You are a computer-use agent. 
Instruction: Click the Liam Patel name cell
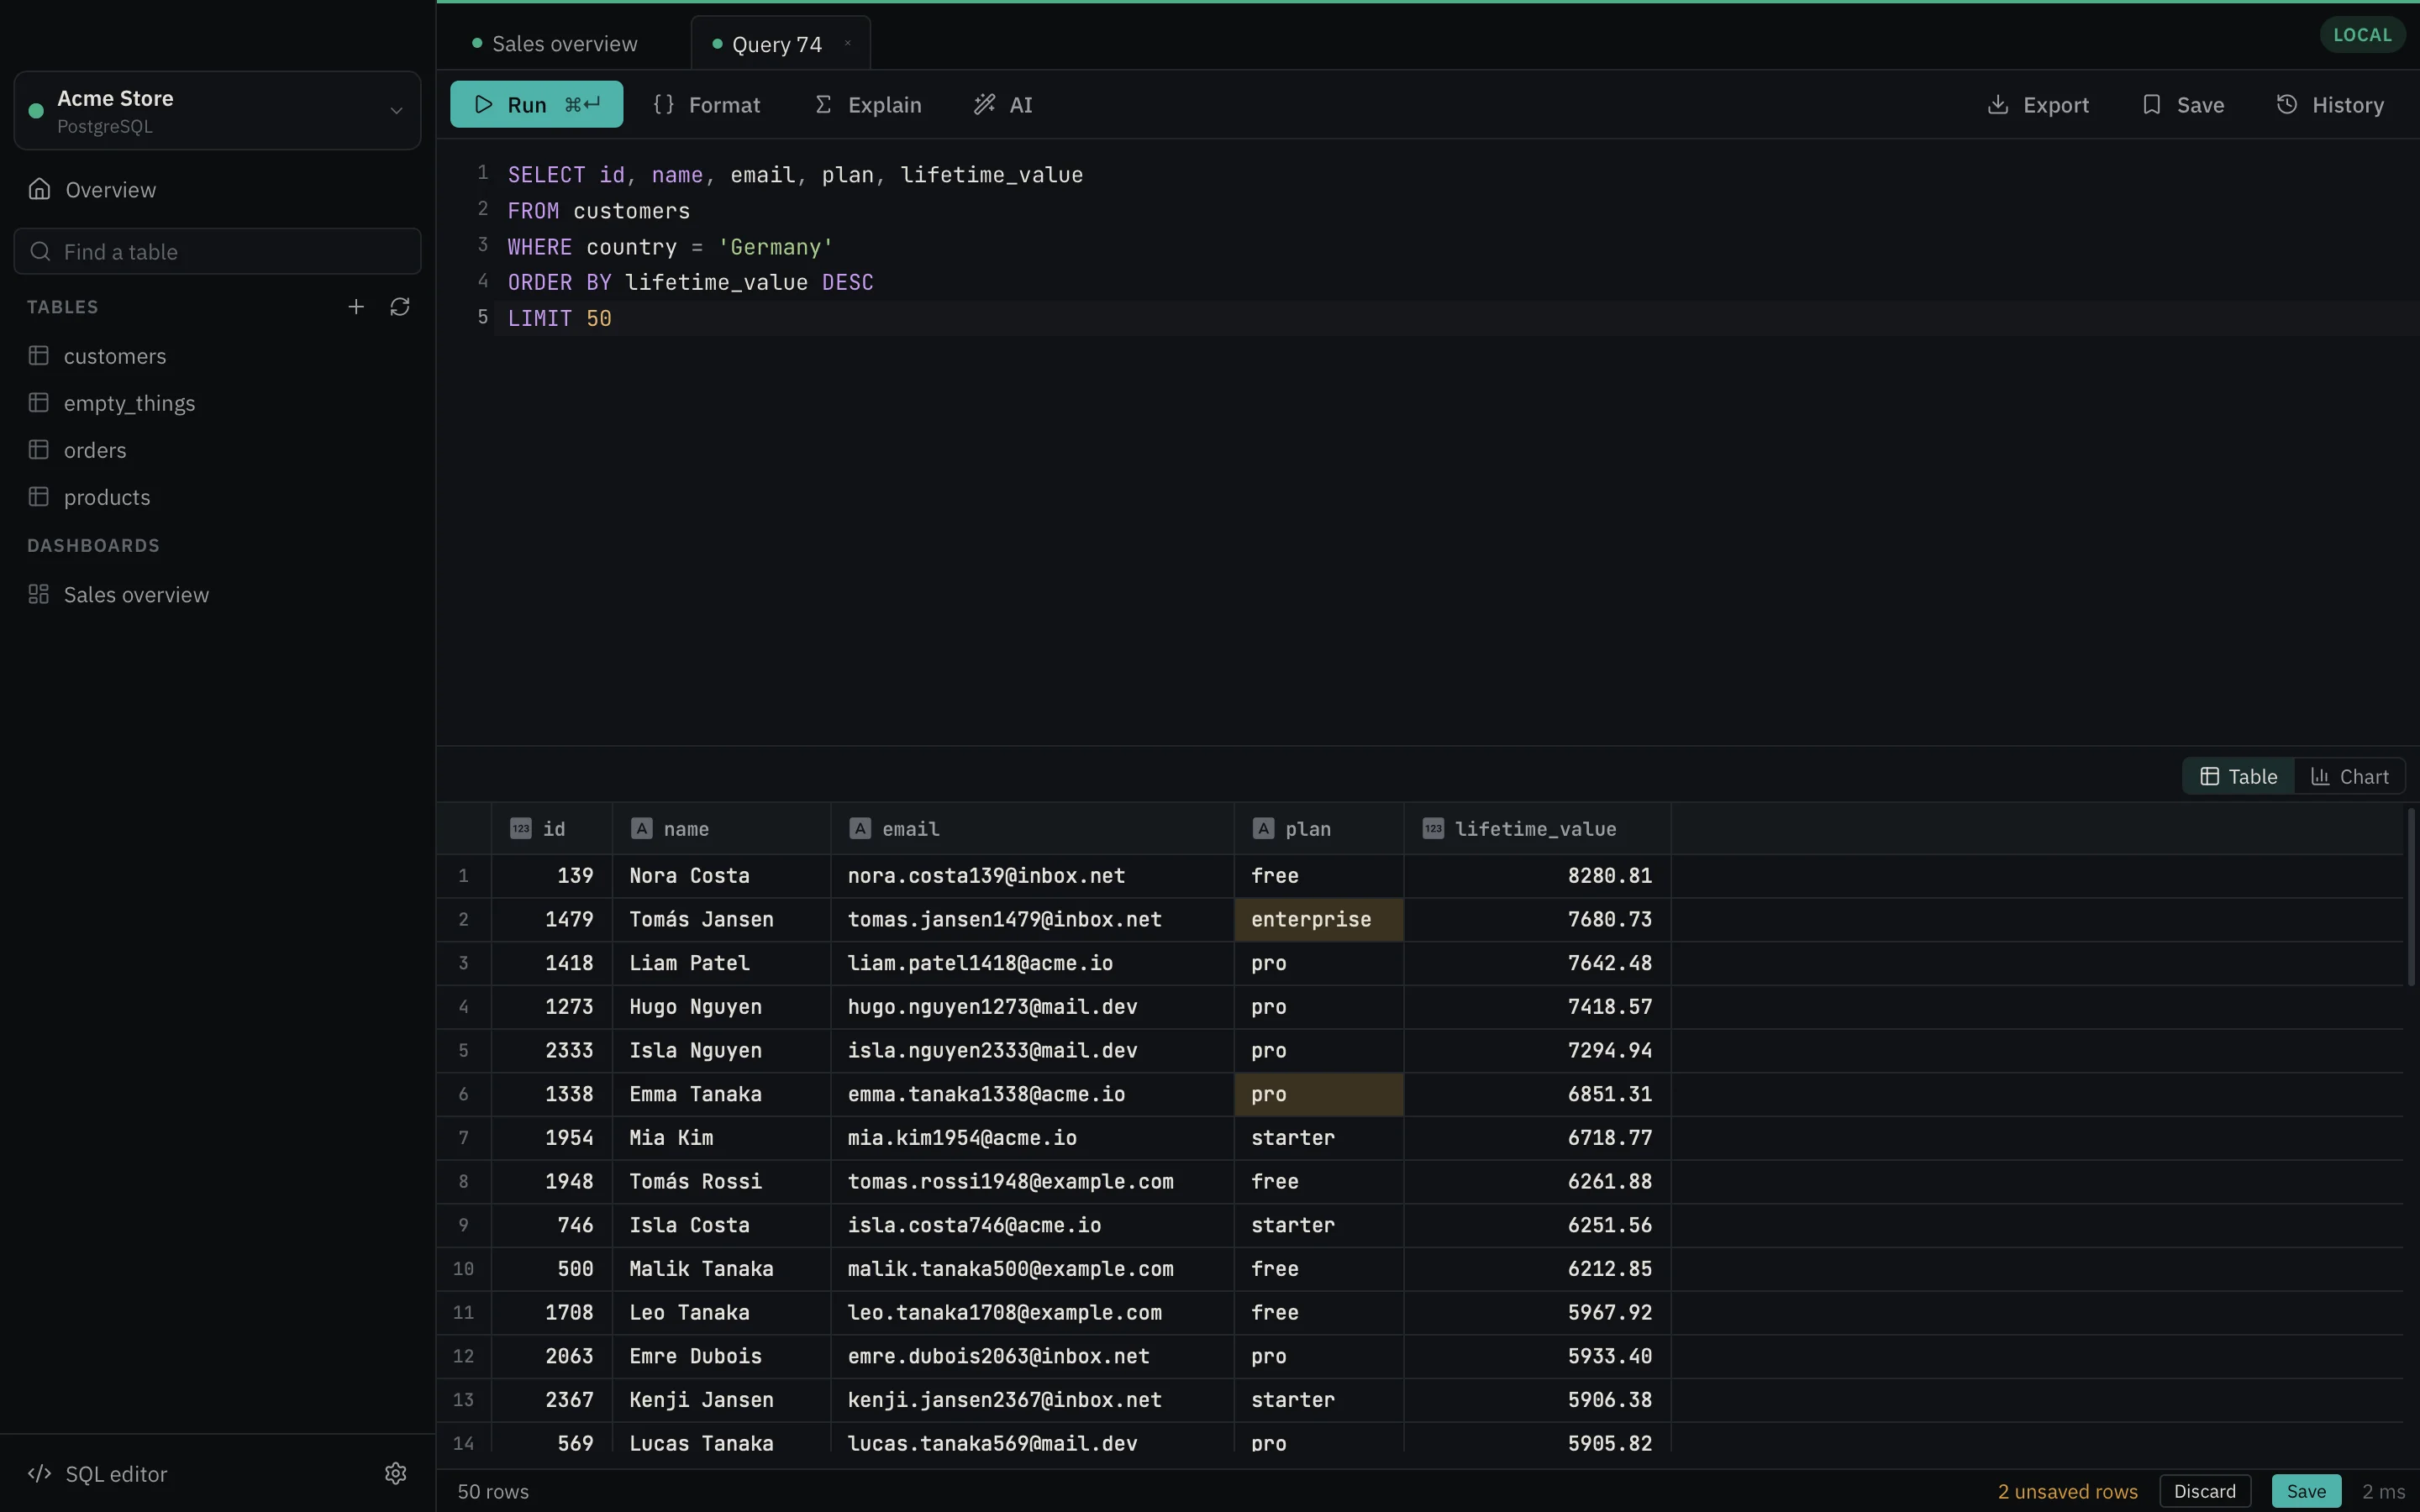(721, 963)
